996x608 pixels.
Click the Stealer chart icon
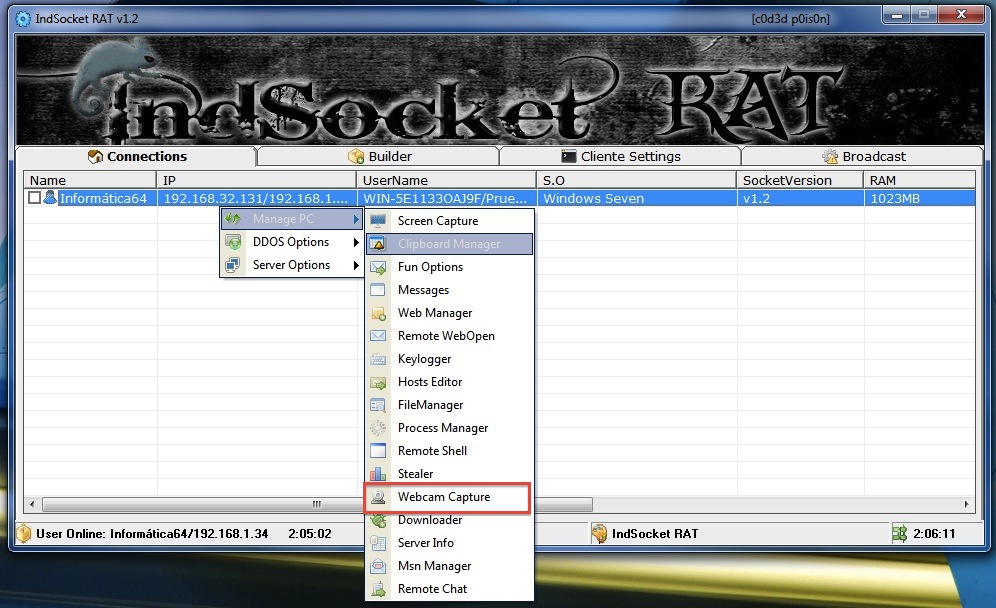click(378, 474)
